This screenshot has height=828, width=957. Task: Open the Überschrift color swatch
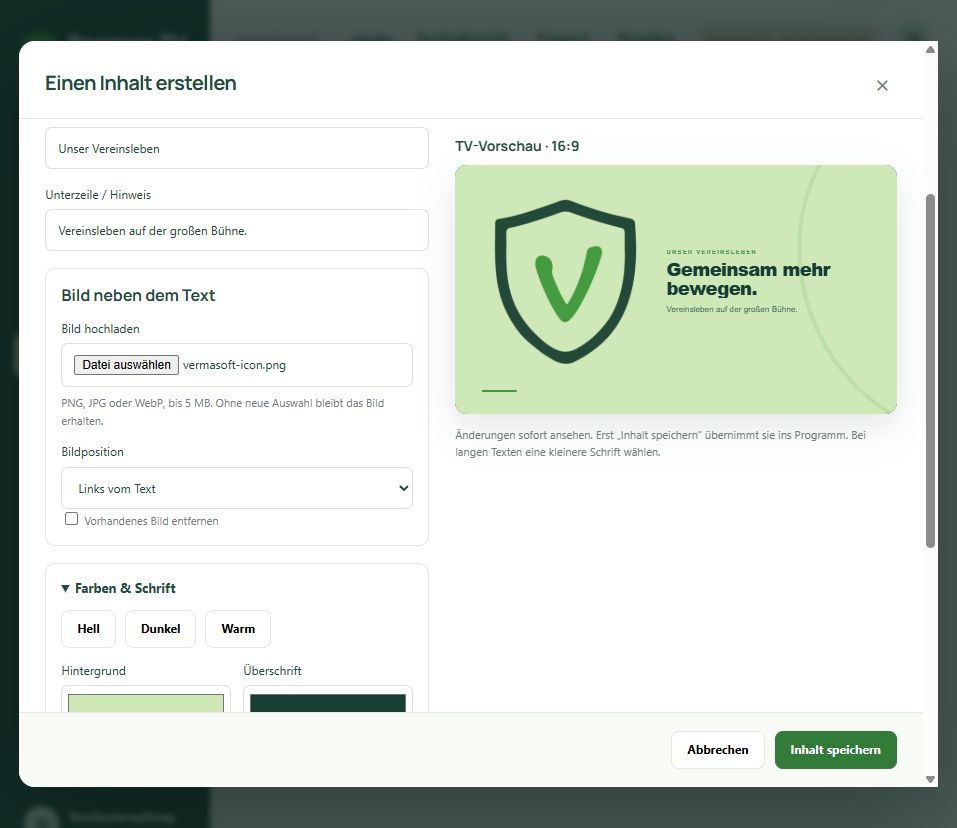[x=328, y=703]
